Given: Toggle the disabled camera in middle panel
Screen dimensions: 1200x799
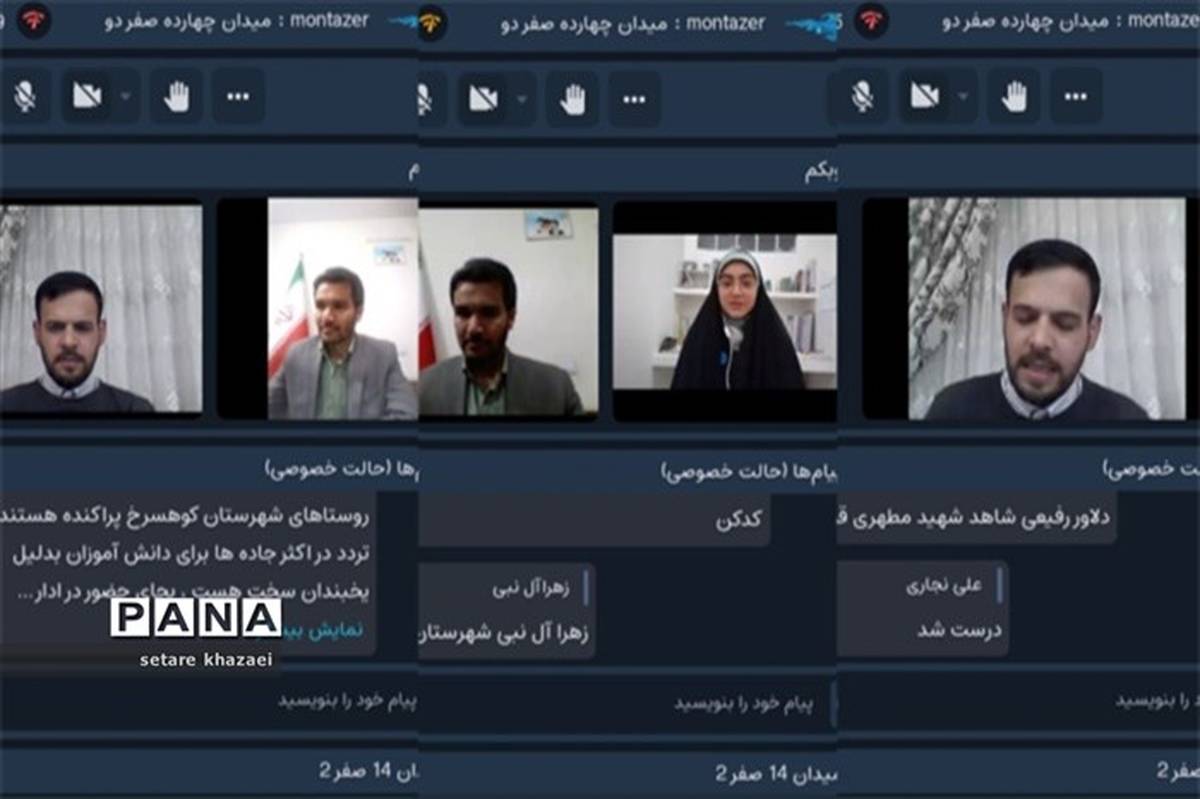Looking at the screenshot, I should (484, 99).
